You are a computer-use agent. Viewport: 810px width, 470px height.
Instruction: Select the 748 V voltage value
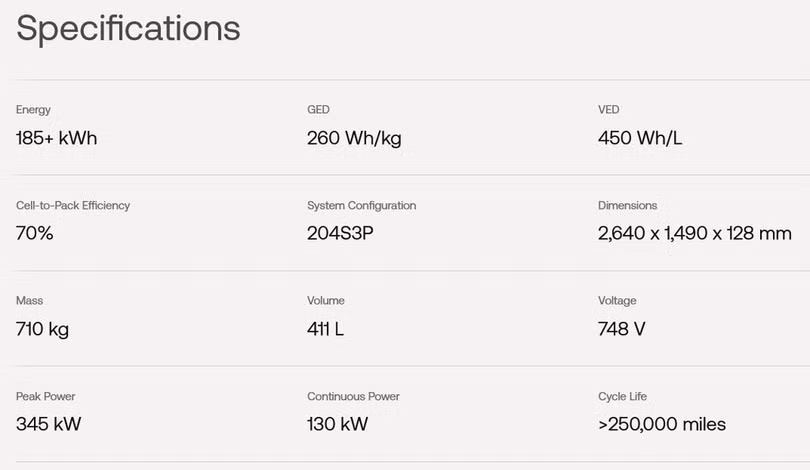[x=622, y=329]
